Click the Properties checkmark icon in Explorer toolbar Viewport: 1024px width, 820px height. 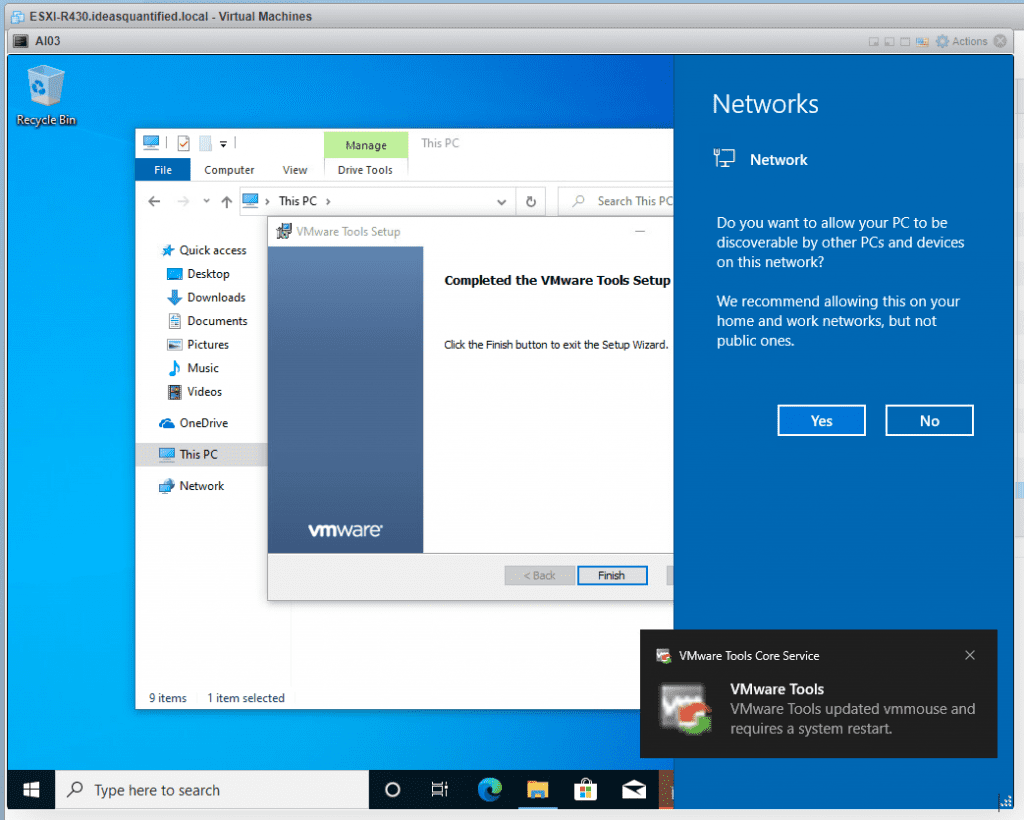pyautogui.click(x=184, y=143)
